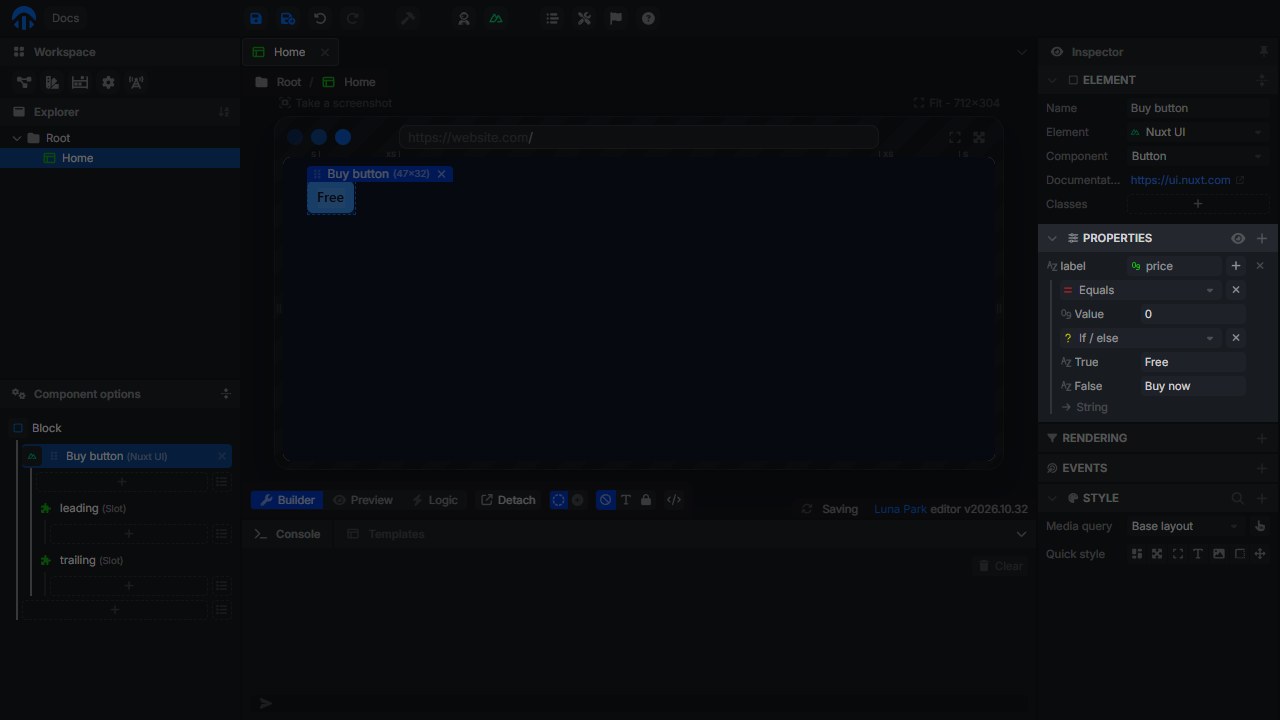Click the hammer build icon

tap(408, 18)
